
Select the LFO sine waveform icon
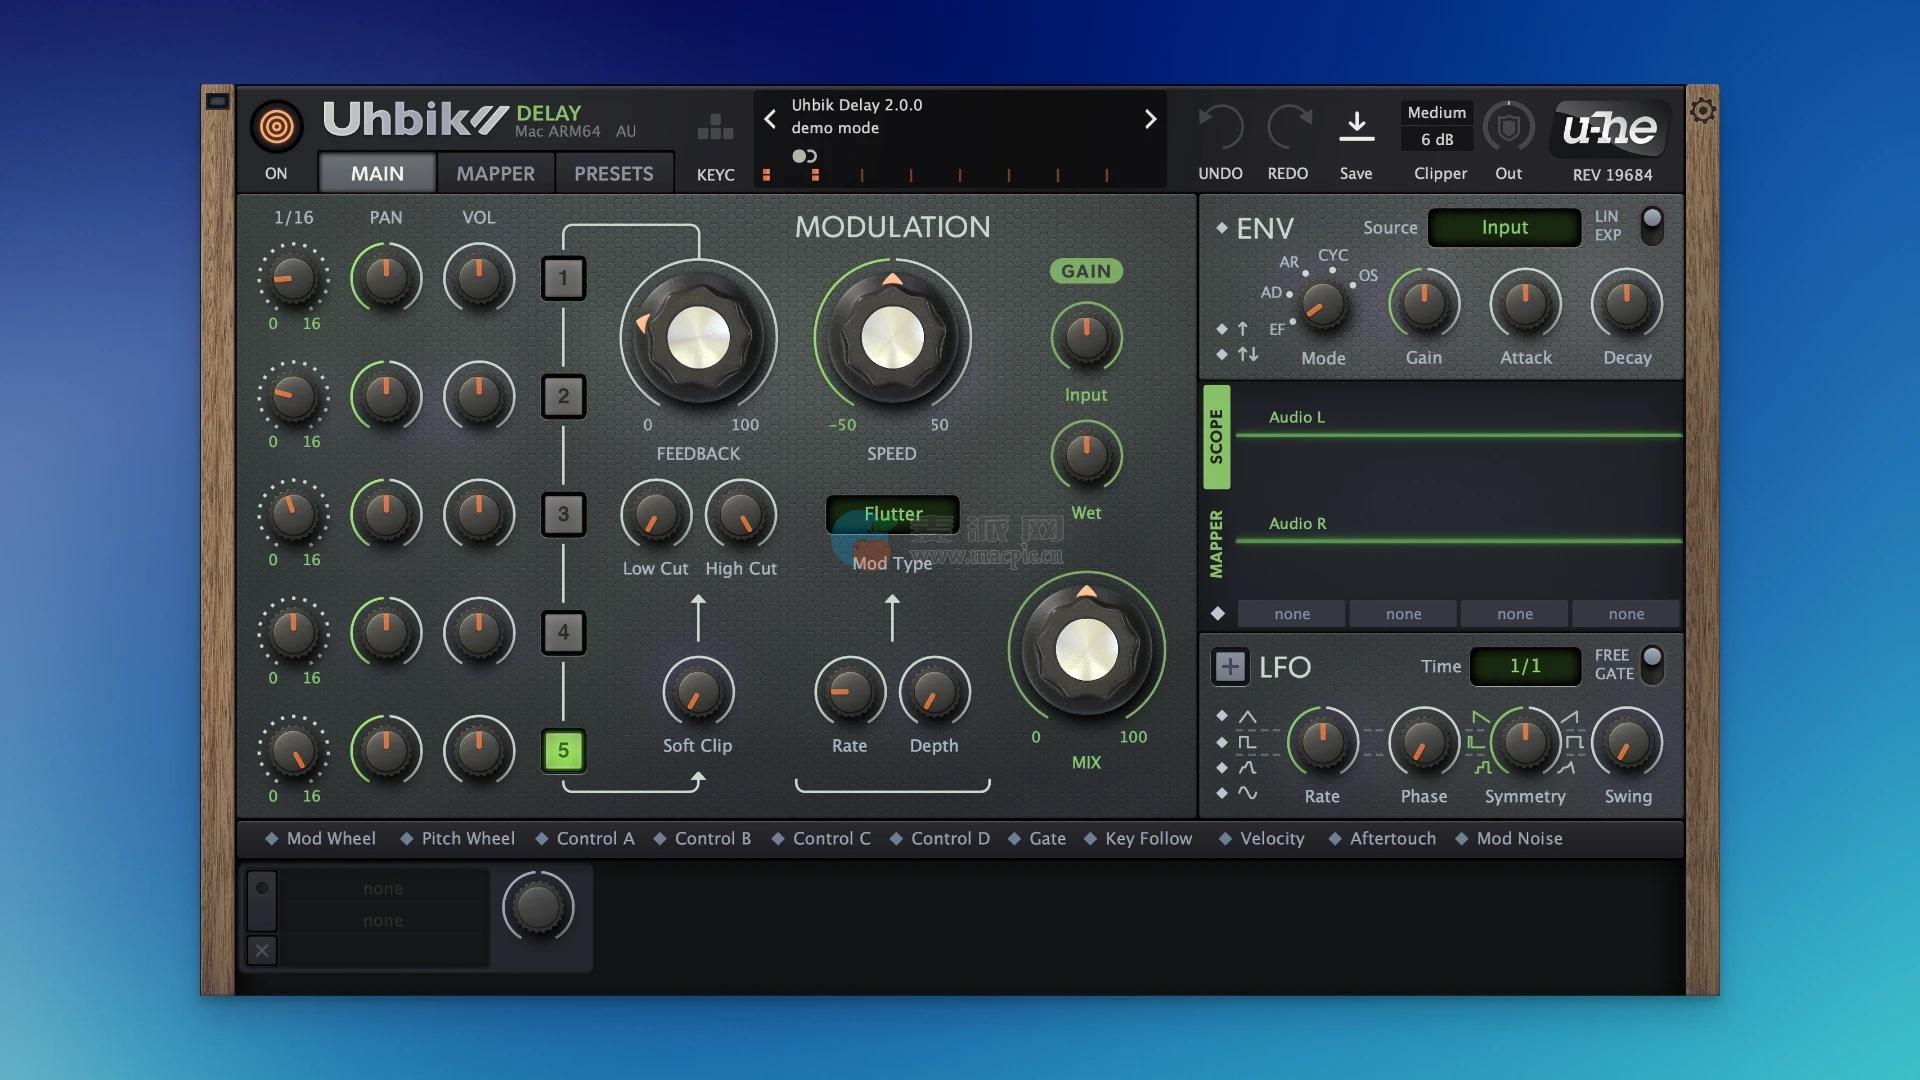tap(1247, 793)
